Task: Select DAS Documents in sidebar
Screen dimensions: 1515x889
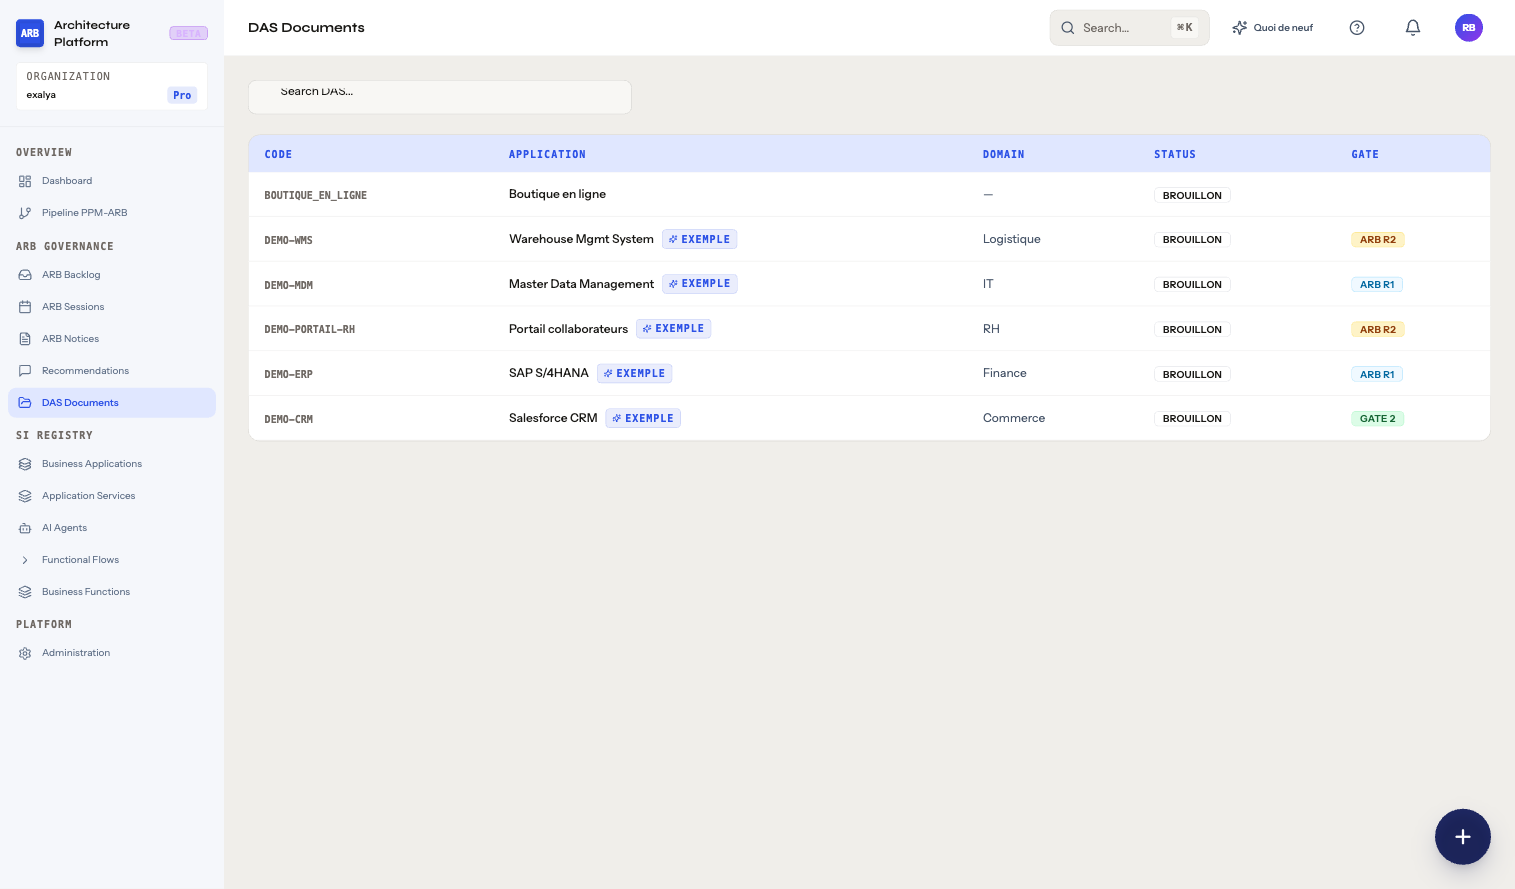Action: click(x=112, y=403)
